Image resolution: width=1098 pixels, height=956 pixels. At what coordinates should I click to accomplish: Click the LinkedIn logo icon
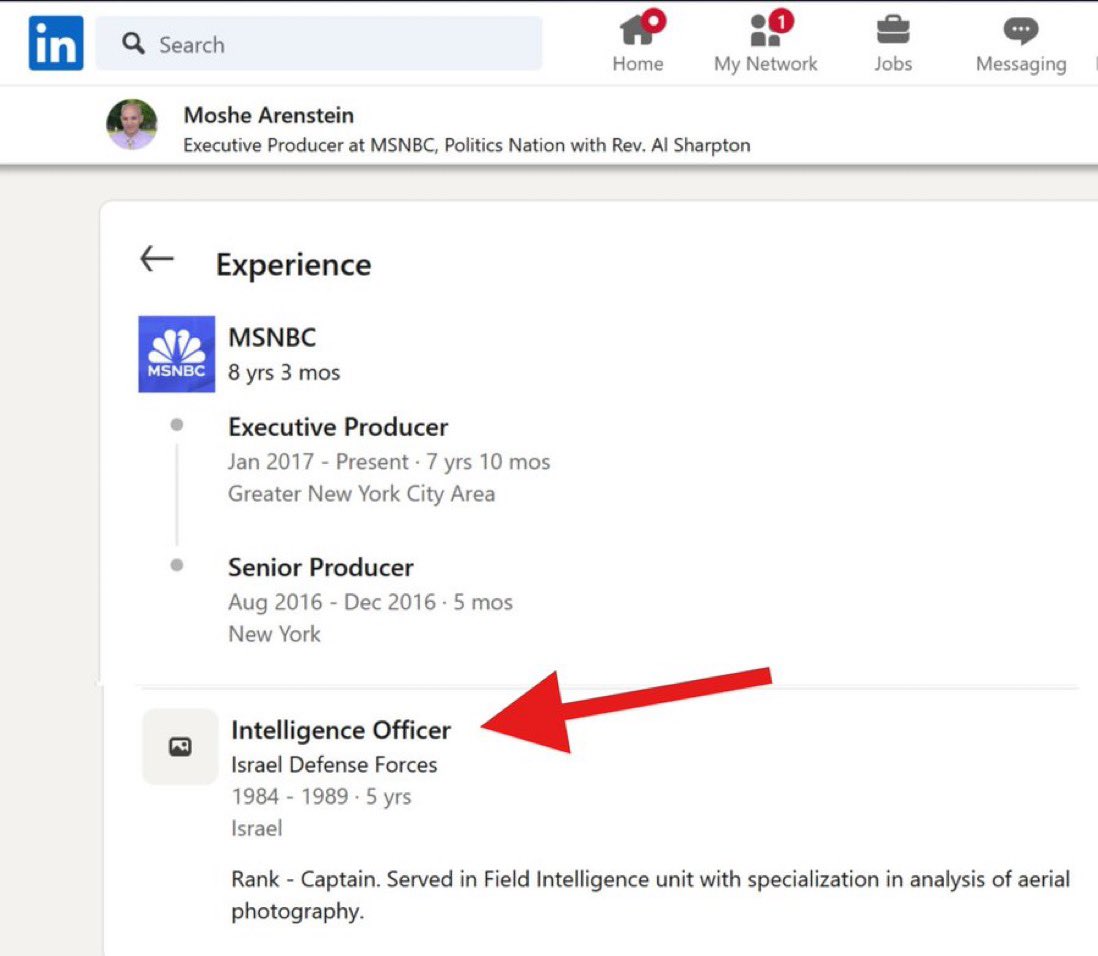coord(56,43)
